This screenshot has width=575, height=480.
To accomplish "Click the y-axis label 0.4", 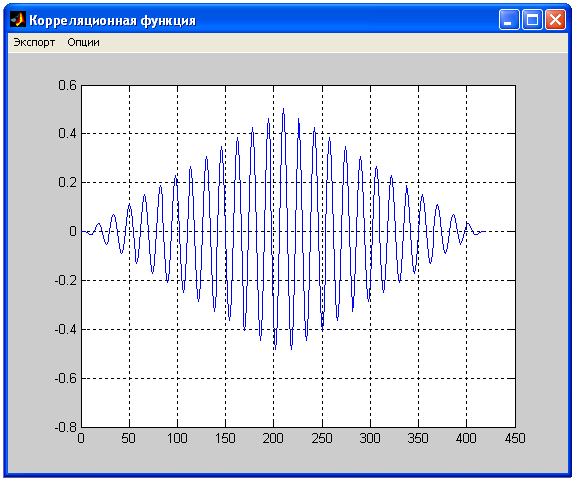I will 67,133.
